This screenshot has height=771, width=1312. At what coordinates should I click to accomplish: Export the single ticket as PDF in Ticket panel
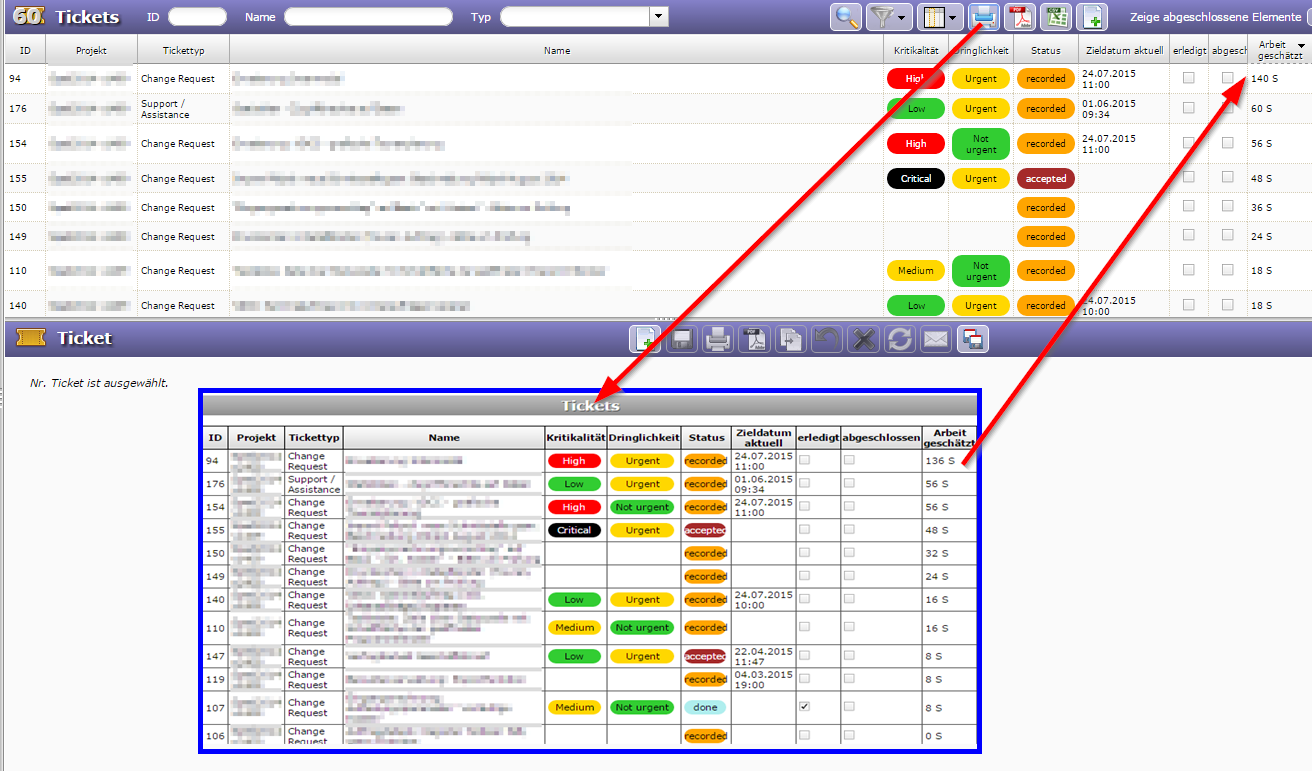(754, 339)
